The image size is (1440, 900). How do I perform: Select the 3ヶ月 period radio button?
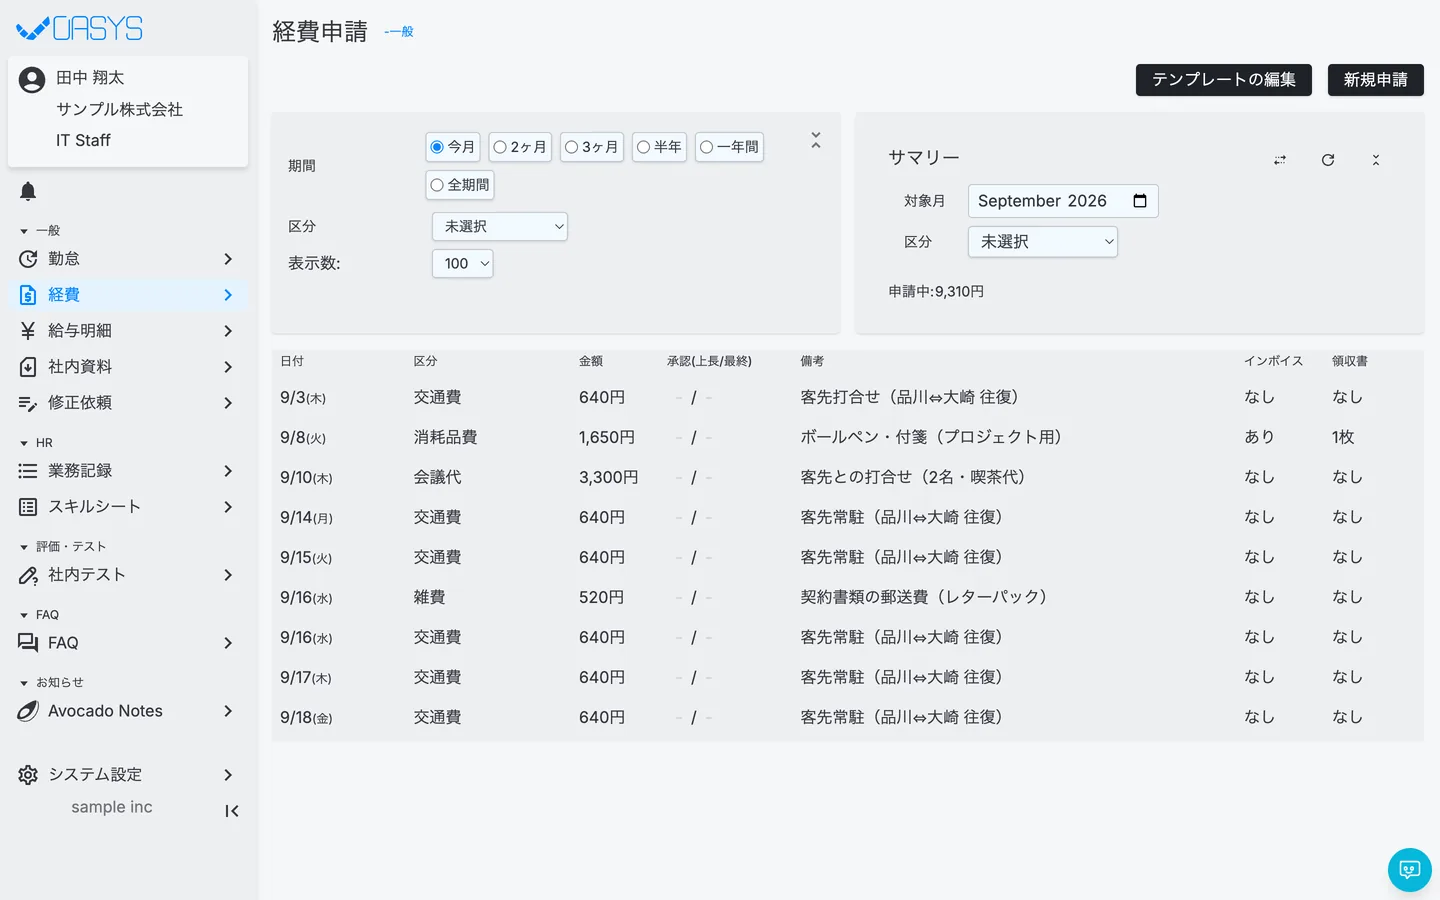[x=571, y=147]
